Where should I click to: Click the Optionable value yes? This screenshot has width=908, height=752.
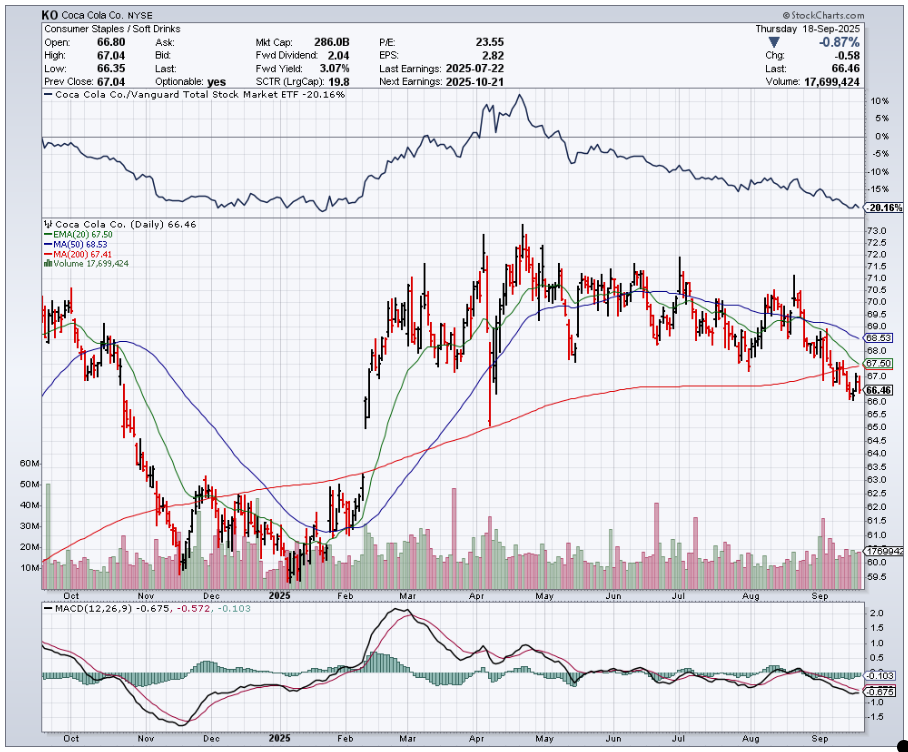pyautogui.click(x=216, y=82)
